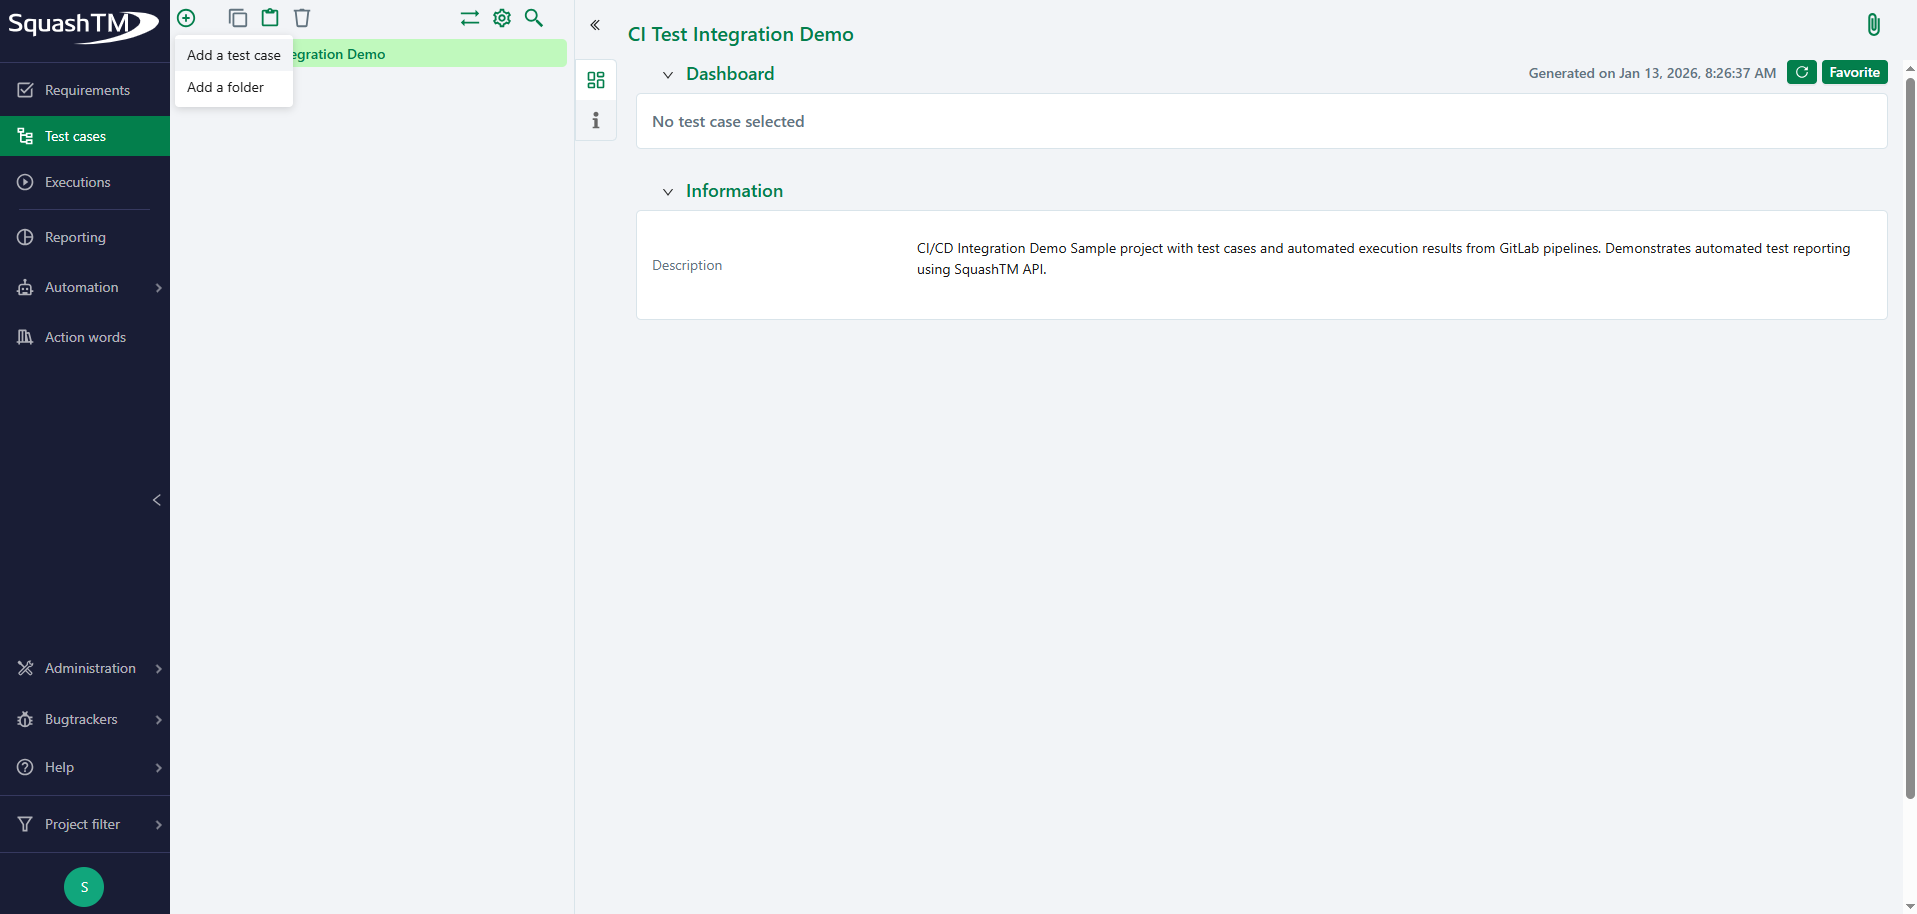Collapse the tree panel with double chevron
Image resolution: width=1917 pixels, height=914 pixels.
click(x=595, y=25)
